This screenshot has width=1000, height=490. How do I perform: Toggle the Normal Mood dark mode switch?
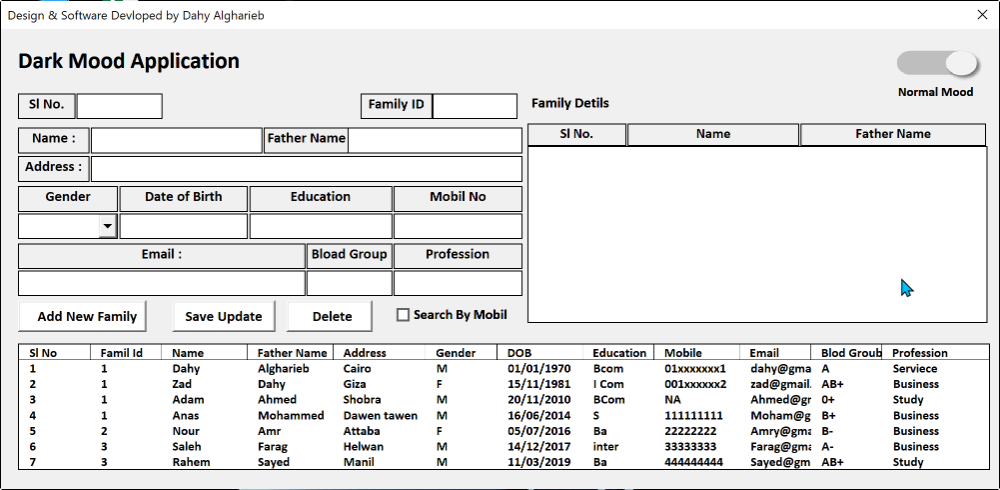coord(937,63)
